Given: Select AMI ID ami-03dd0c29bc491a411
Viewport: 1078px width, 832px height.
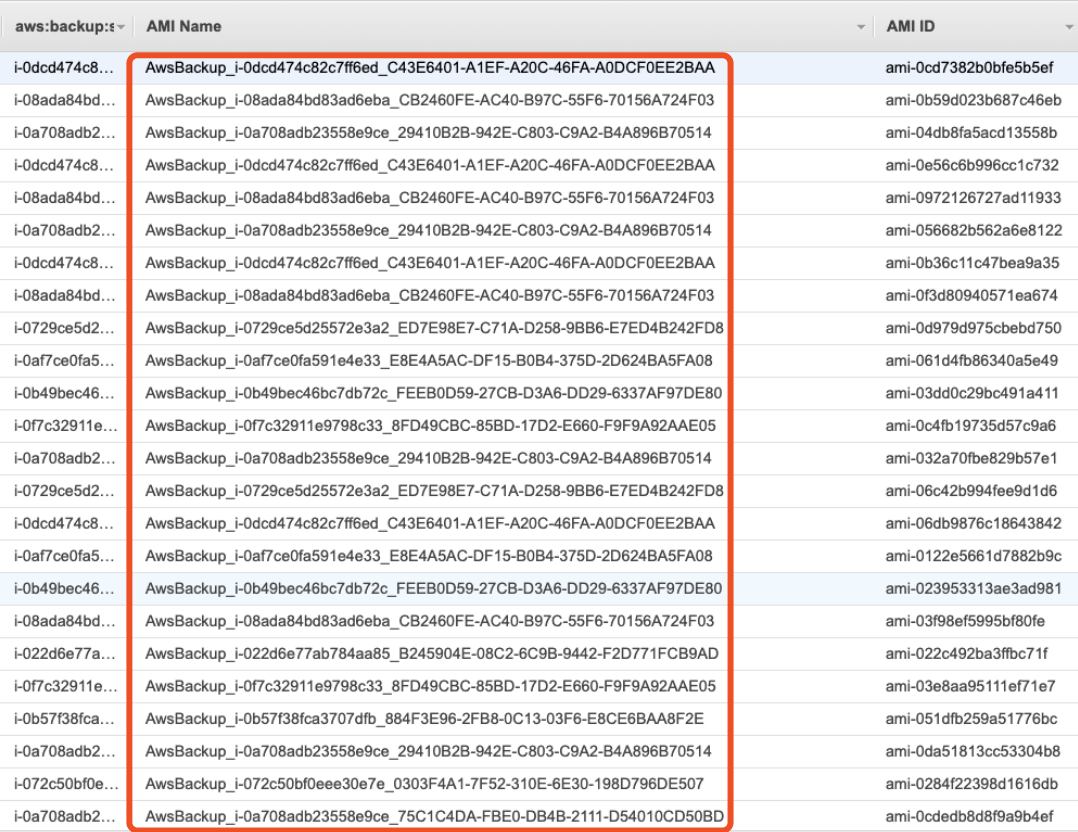Looking at the screenshot, I should pos(972,393).
